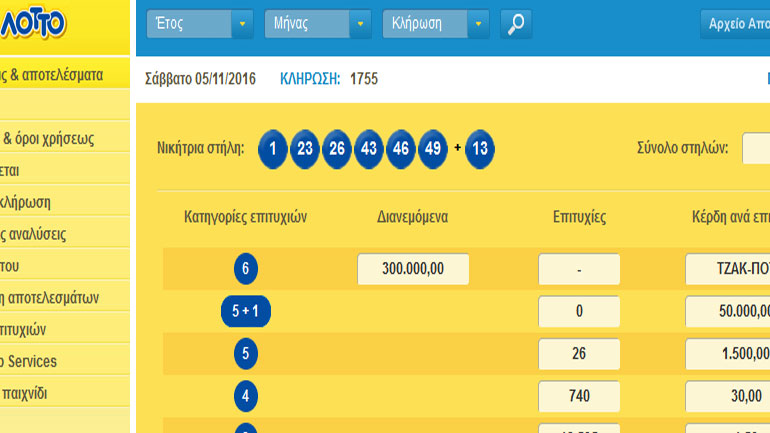
Task: Click the '740' winners field
Action: 579,396
